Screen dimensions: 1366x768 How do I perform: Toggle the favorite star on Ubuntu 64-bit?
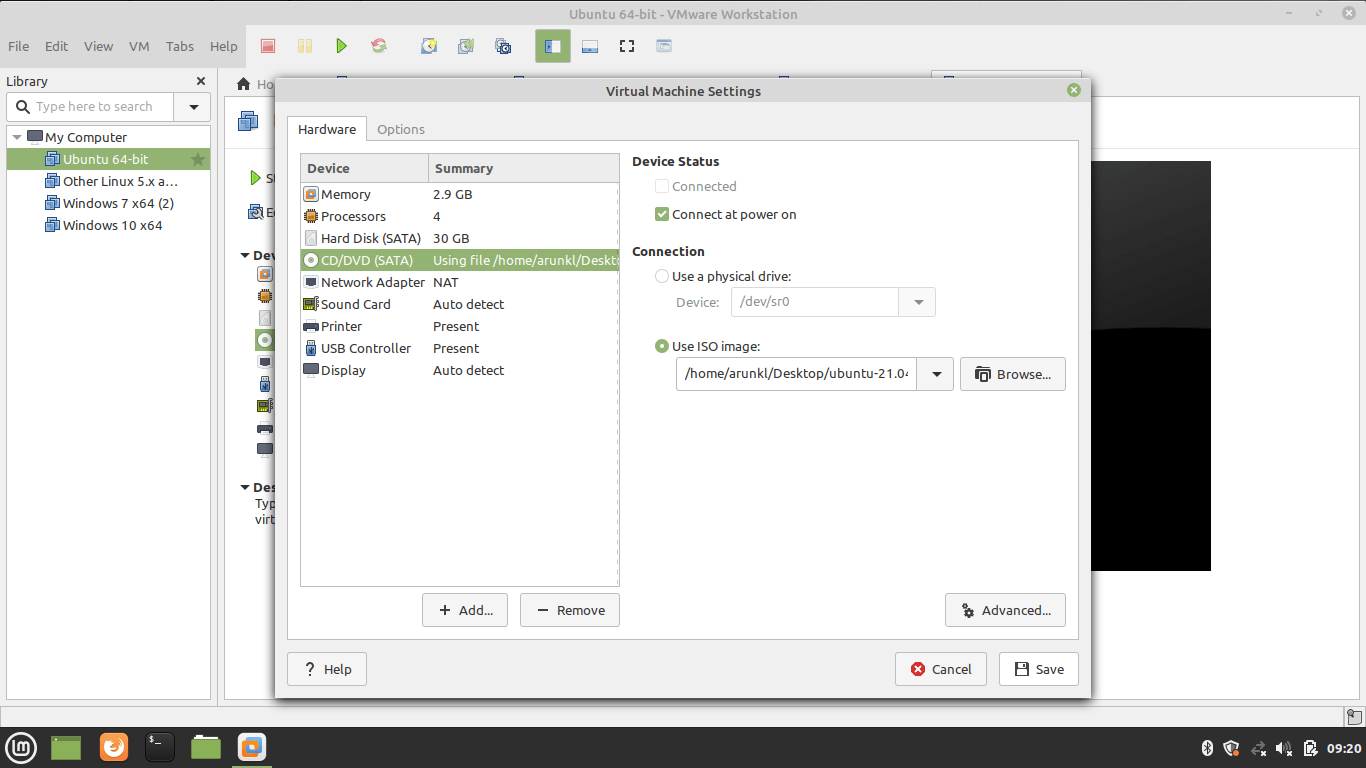[198, 159]
